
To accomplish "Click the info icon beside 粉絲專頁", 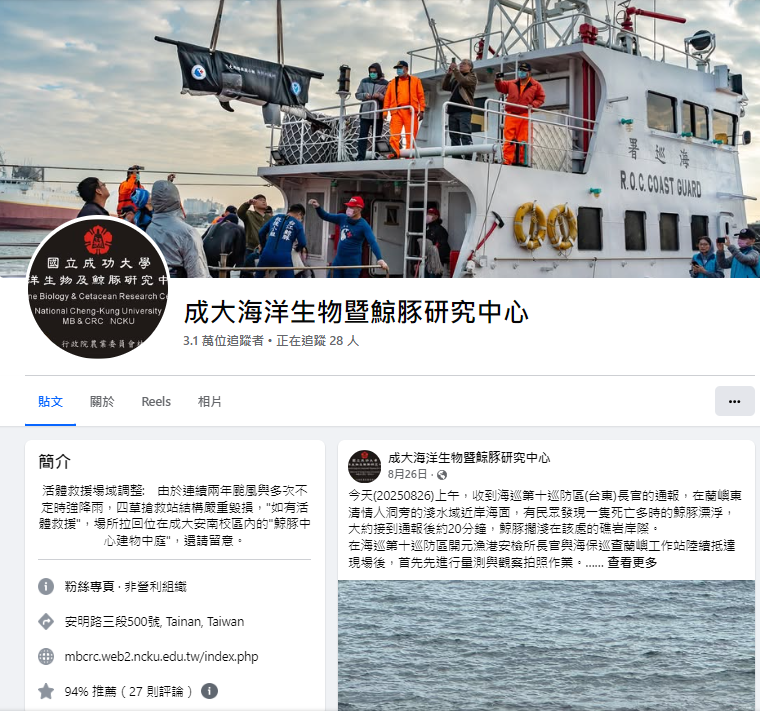I will pos(46,587).
